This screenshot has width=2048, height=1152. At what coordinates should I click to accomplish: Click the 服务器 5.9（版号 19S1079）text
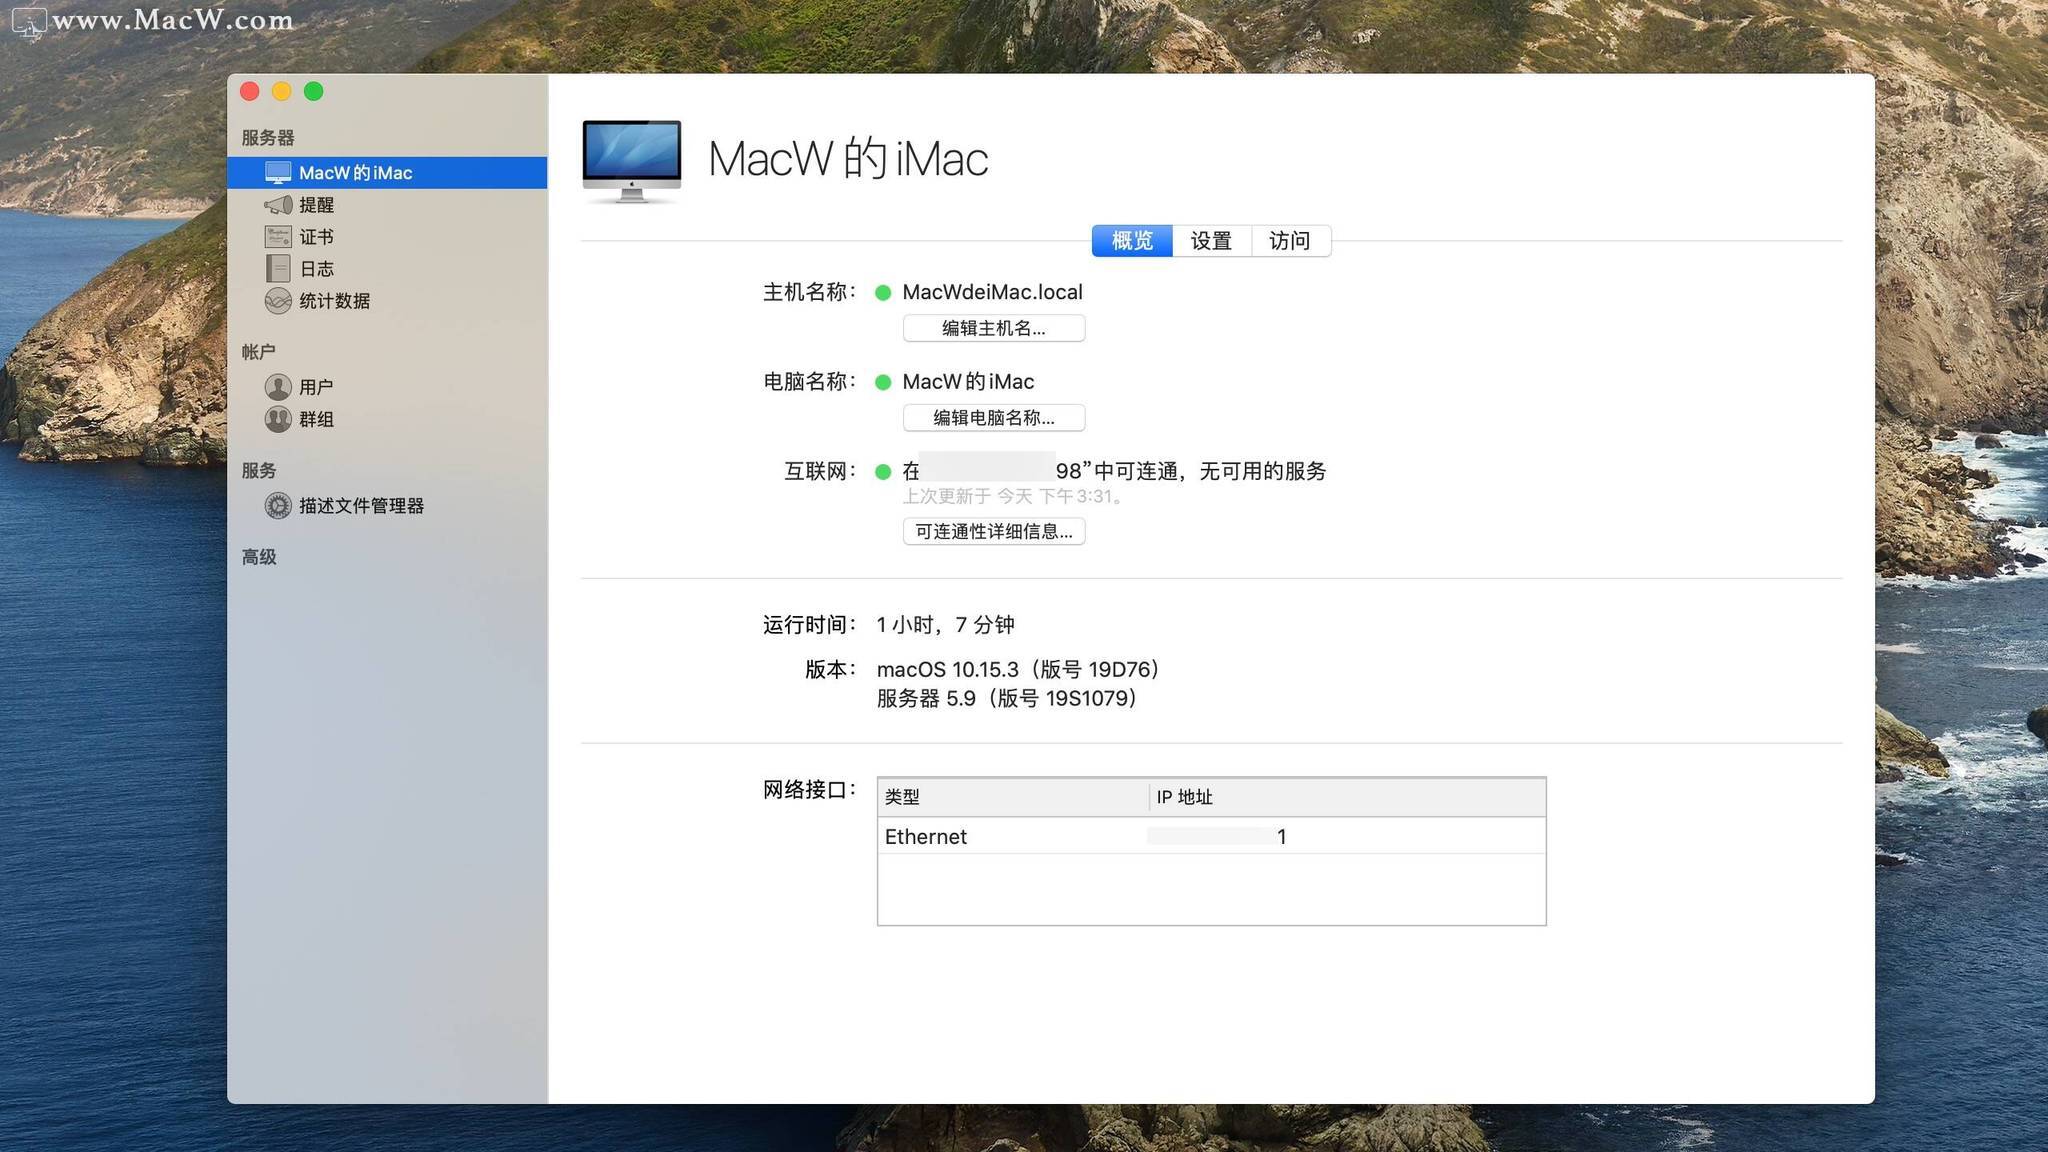pyautogui.click(x=1007, y=698)
